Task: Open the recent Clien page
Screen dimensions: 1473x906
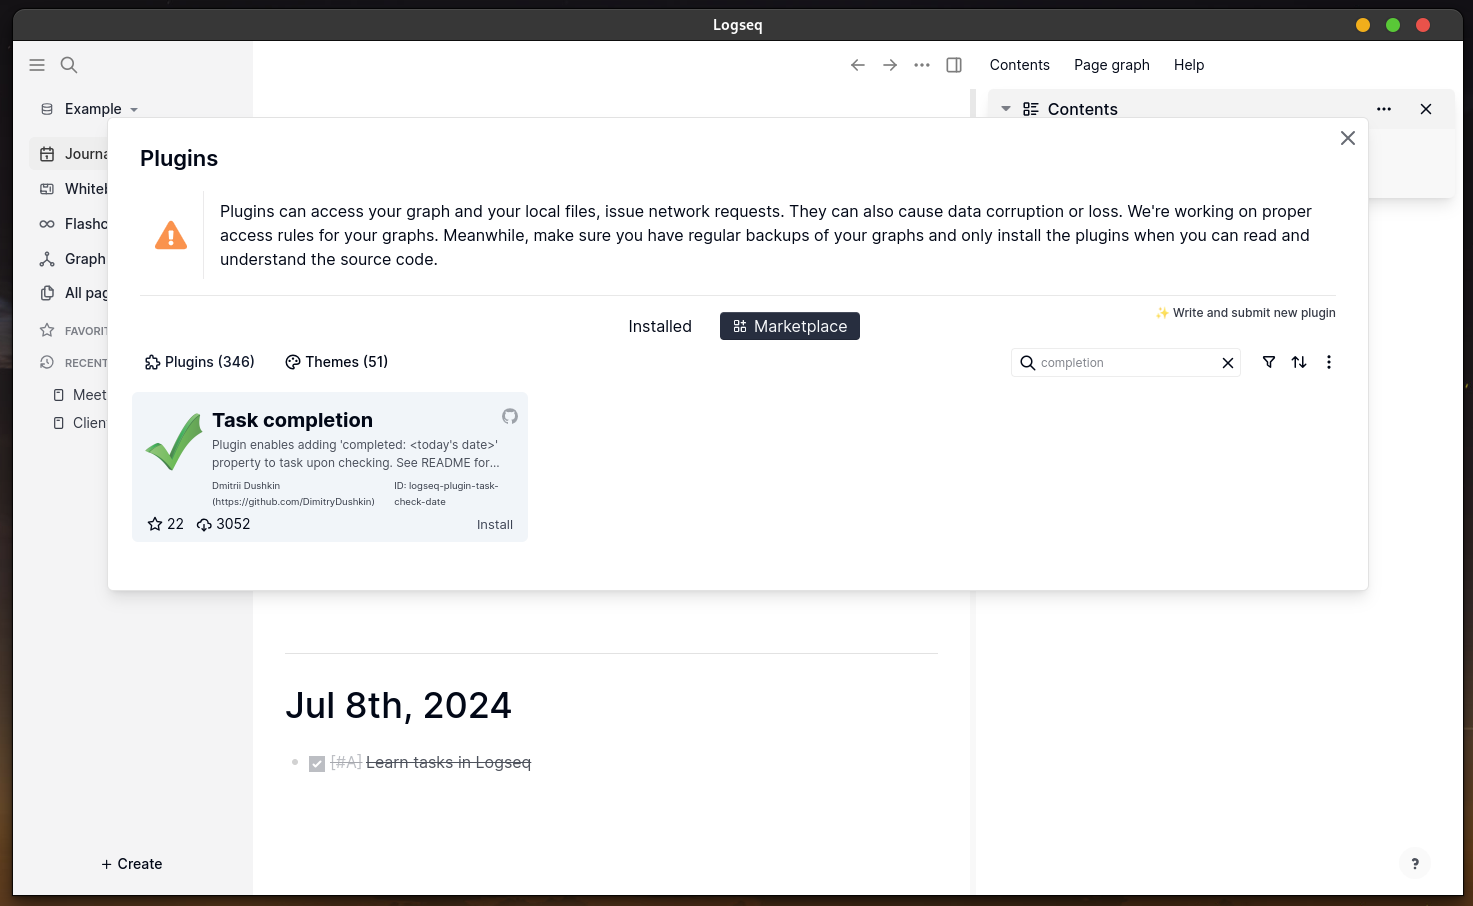Action: (x=80, y=423)
